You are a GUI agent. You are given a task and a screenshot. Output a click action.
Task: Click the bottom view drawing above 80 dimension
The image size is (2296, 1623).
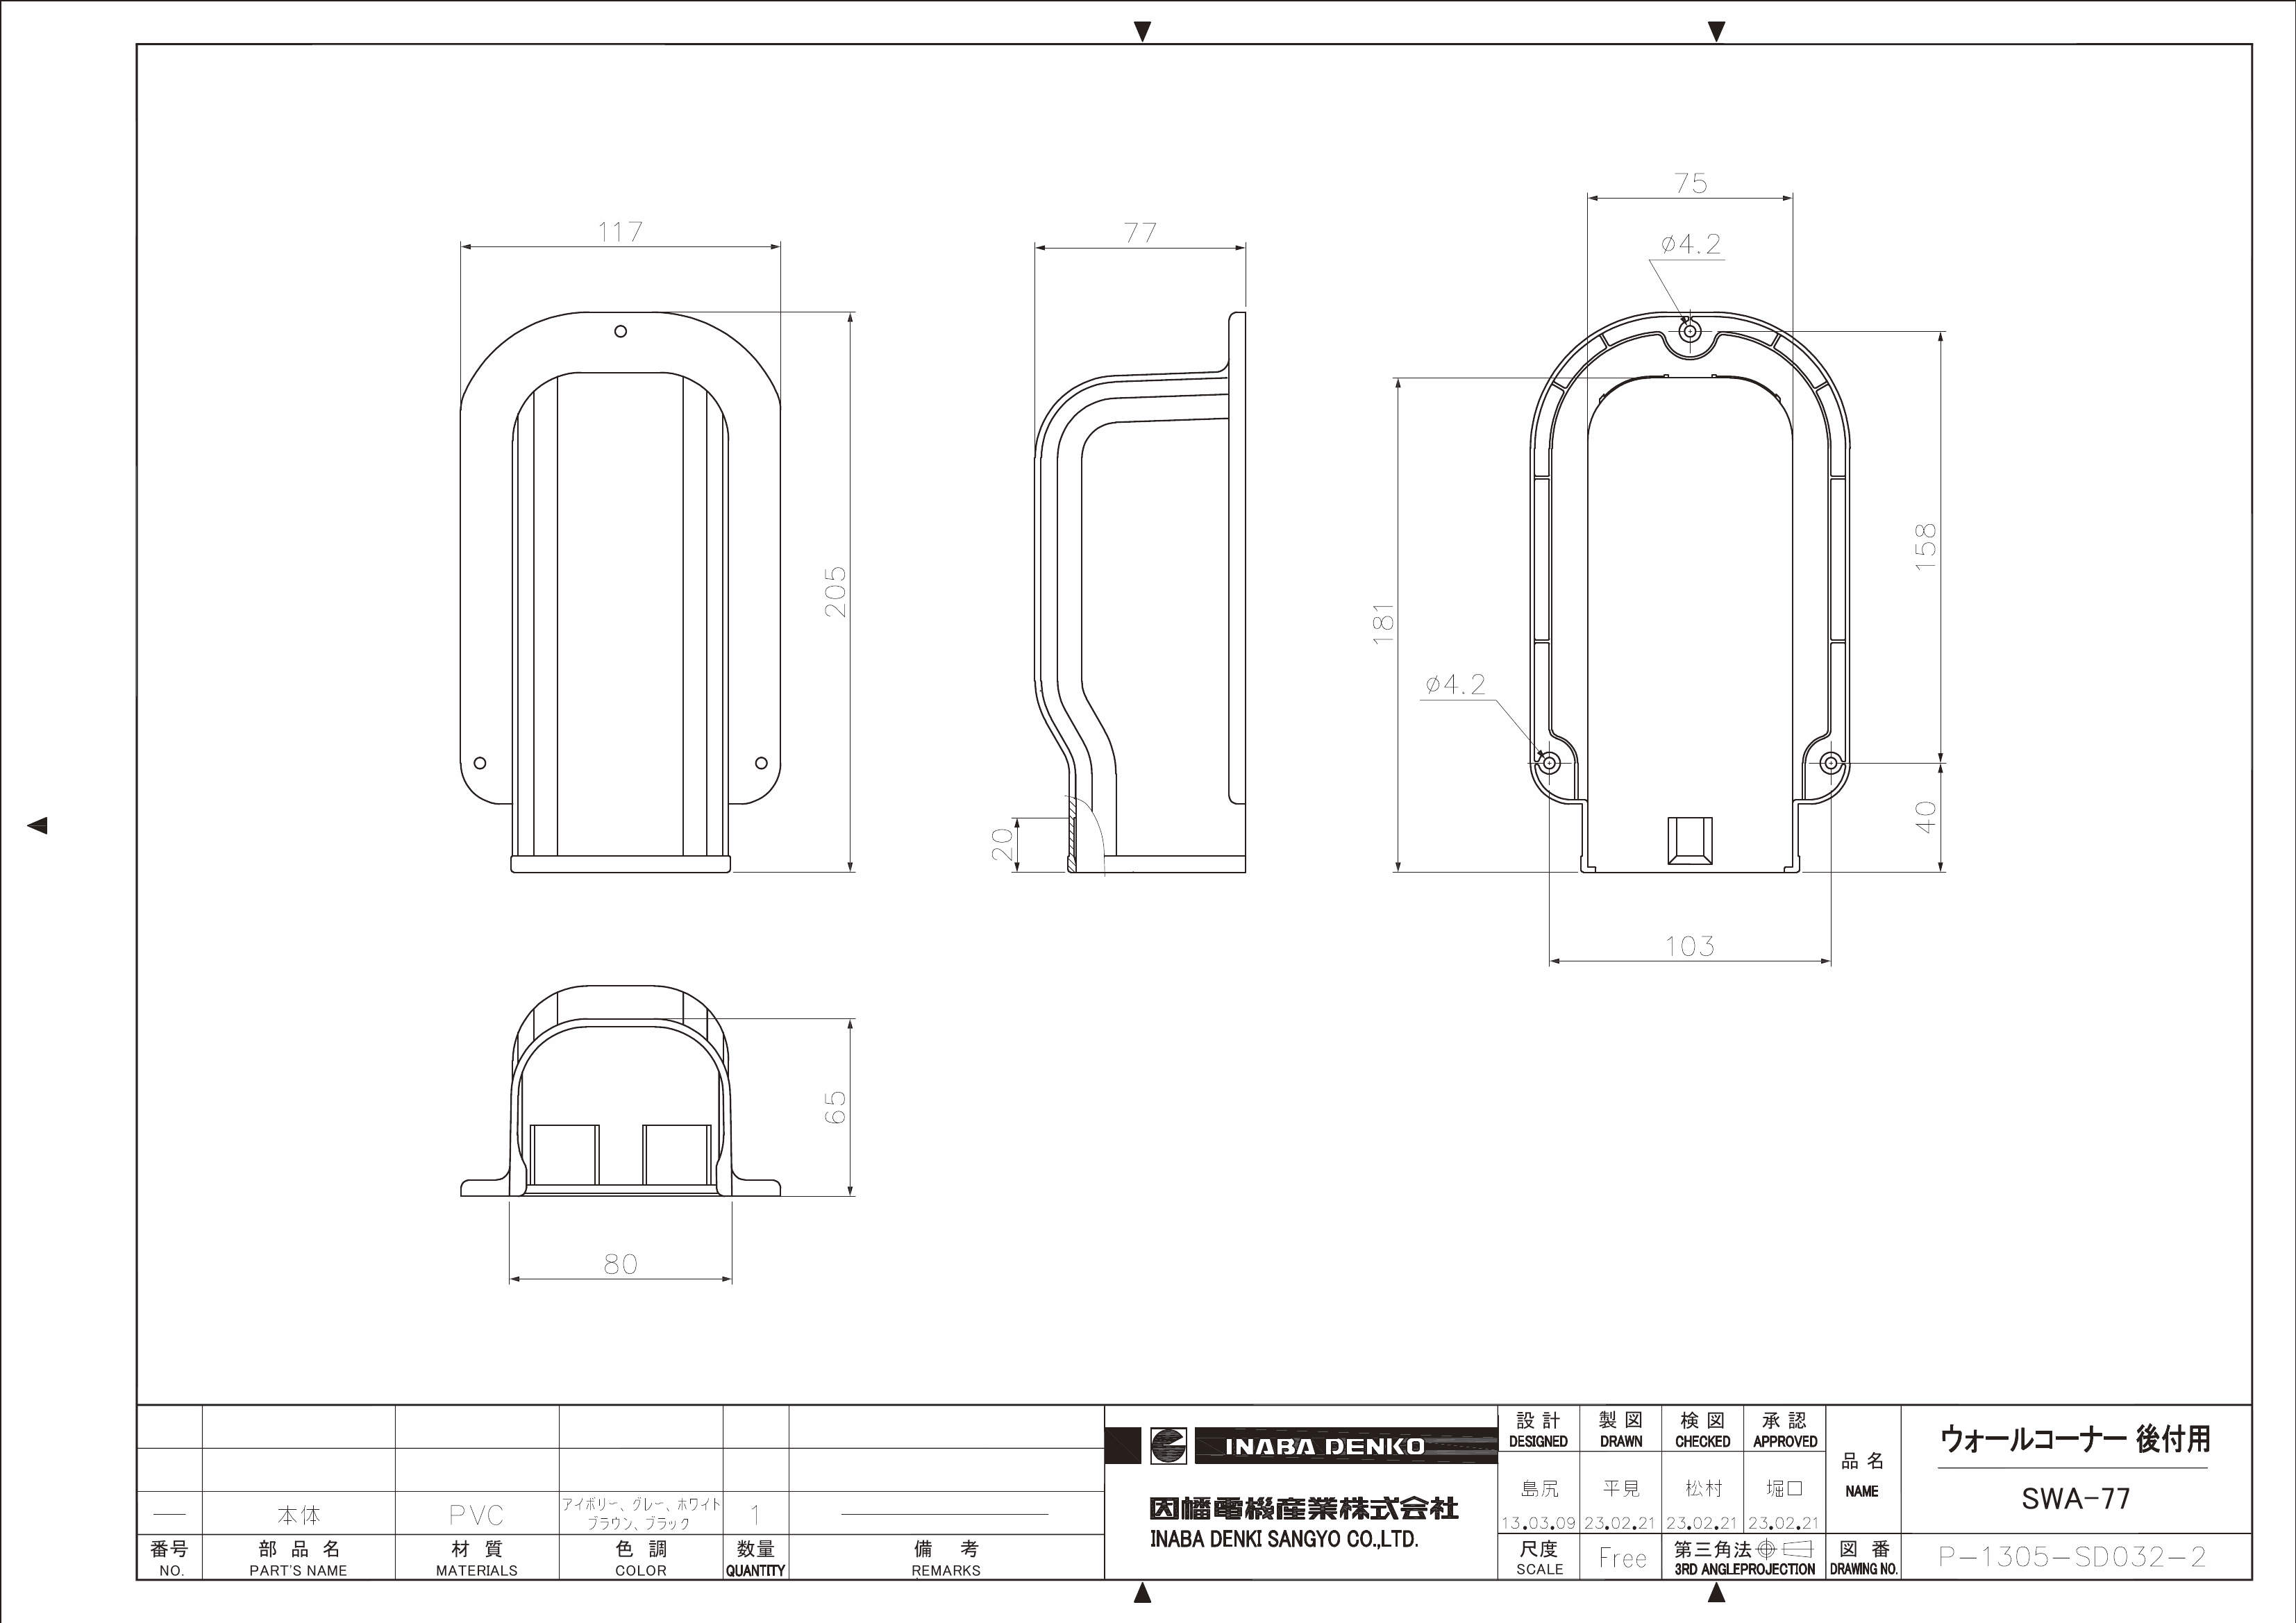click(620, 1090)
